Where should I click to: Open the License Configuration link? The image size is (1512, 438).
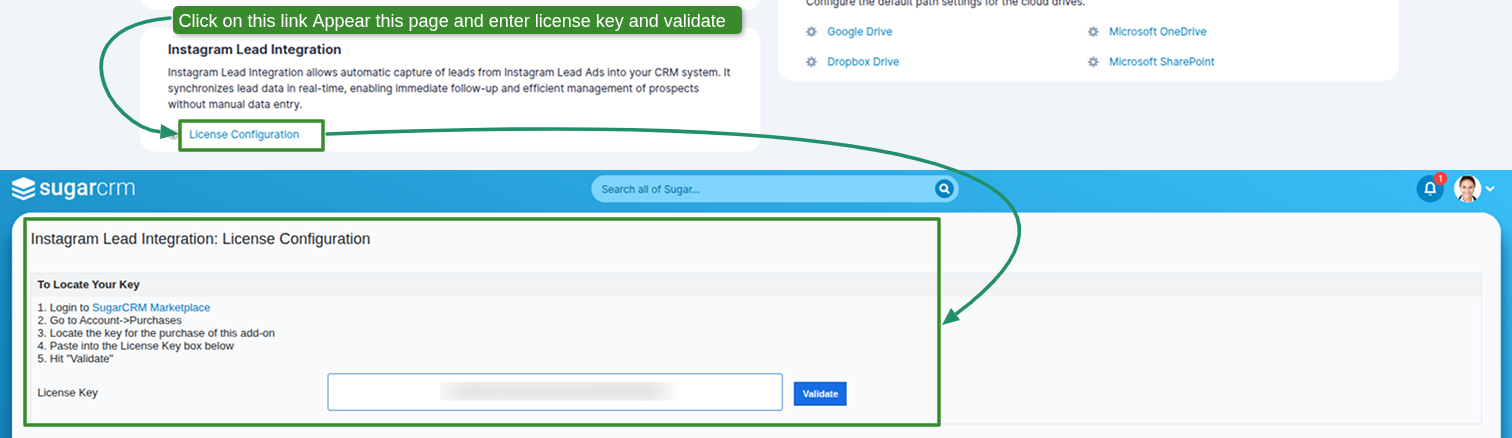tap(244, 134)
